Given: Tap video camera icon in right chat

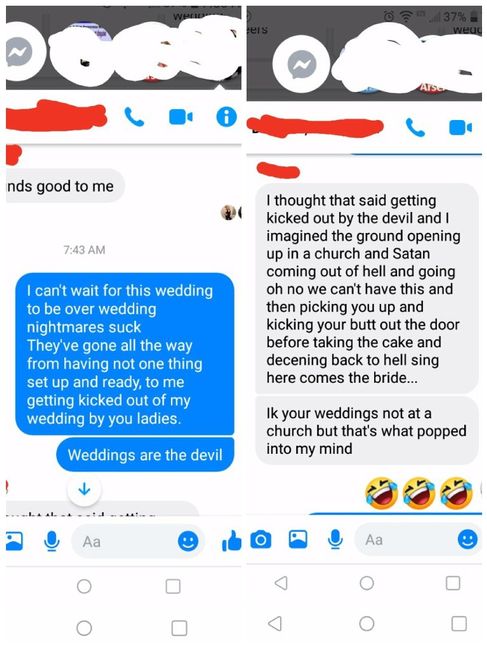Looking at the screenshot, I should 460,128.
